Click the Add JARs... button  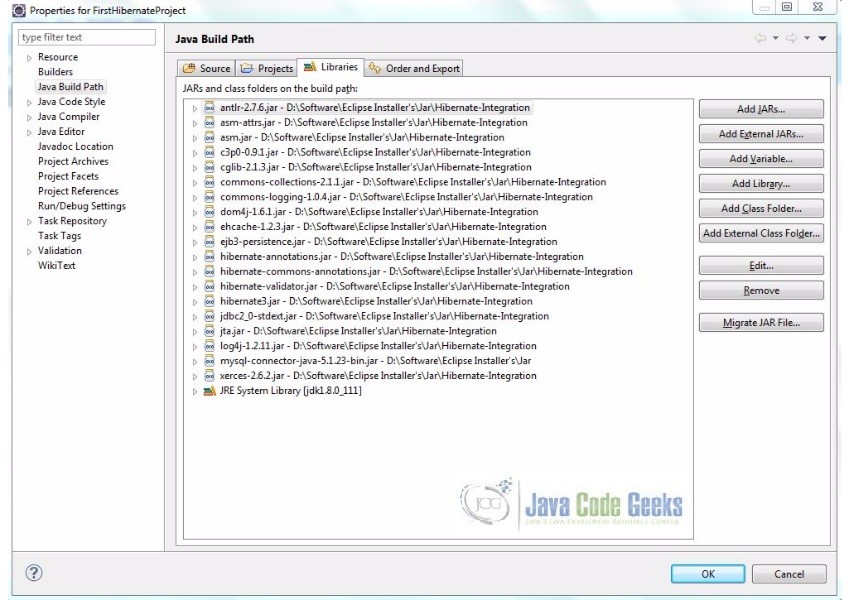click(761, 109)
